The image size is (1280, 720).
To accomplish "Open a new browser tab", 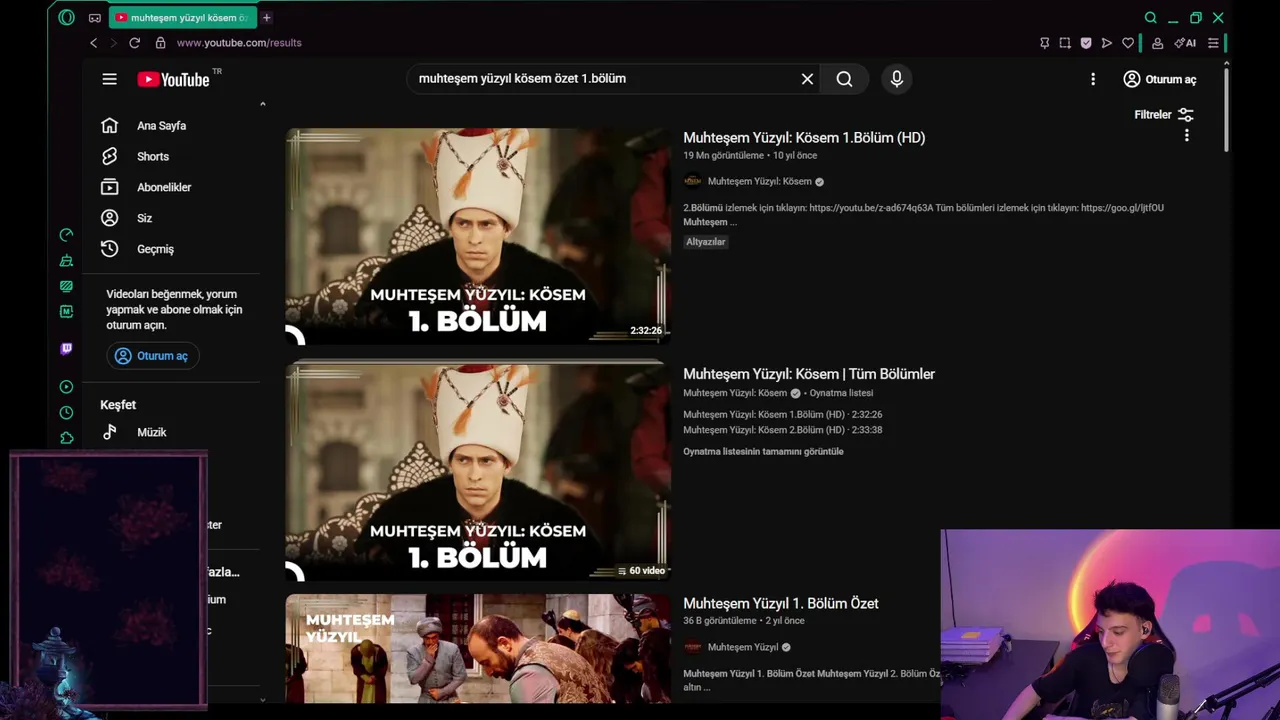I will click(x=267, y=18).
